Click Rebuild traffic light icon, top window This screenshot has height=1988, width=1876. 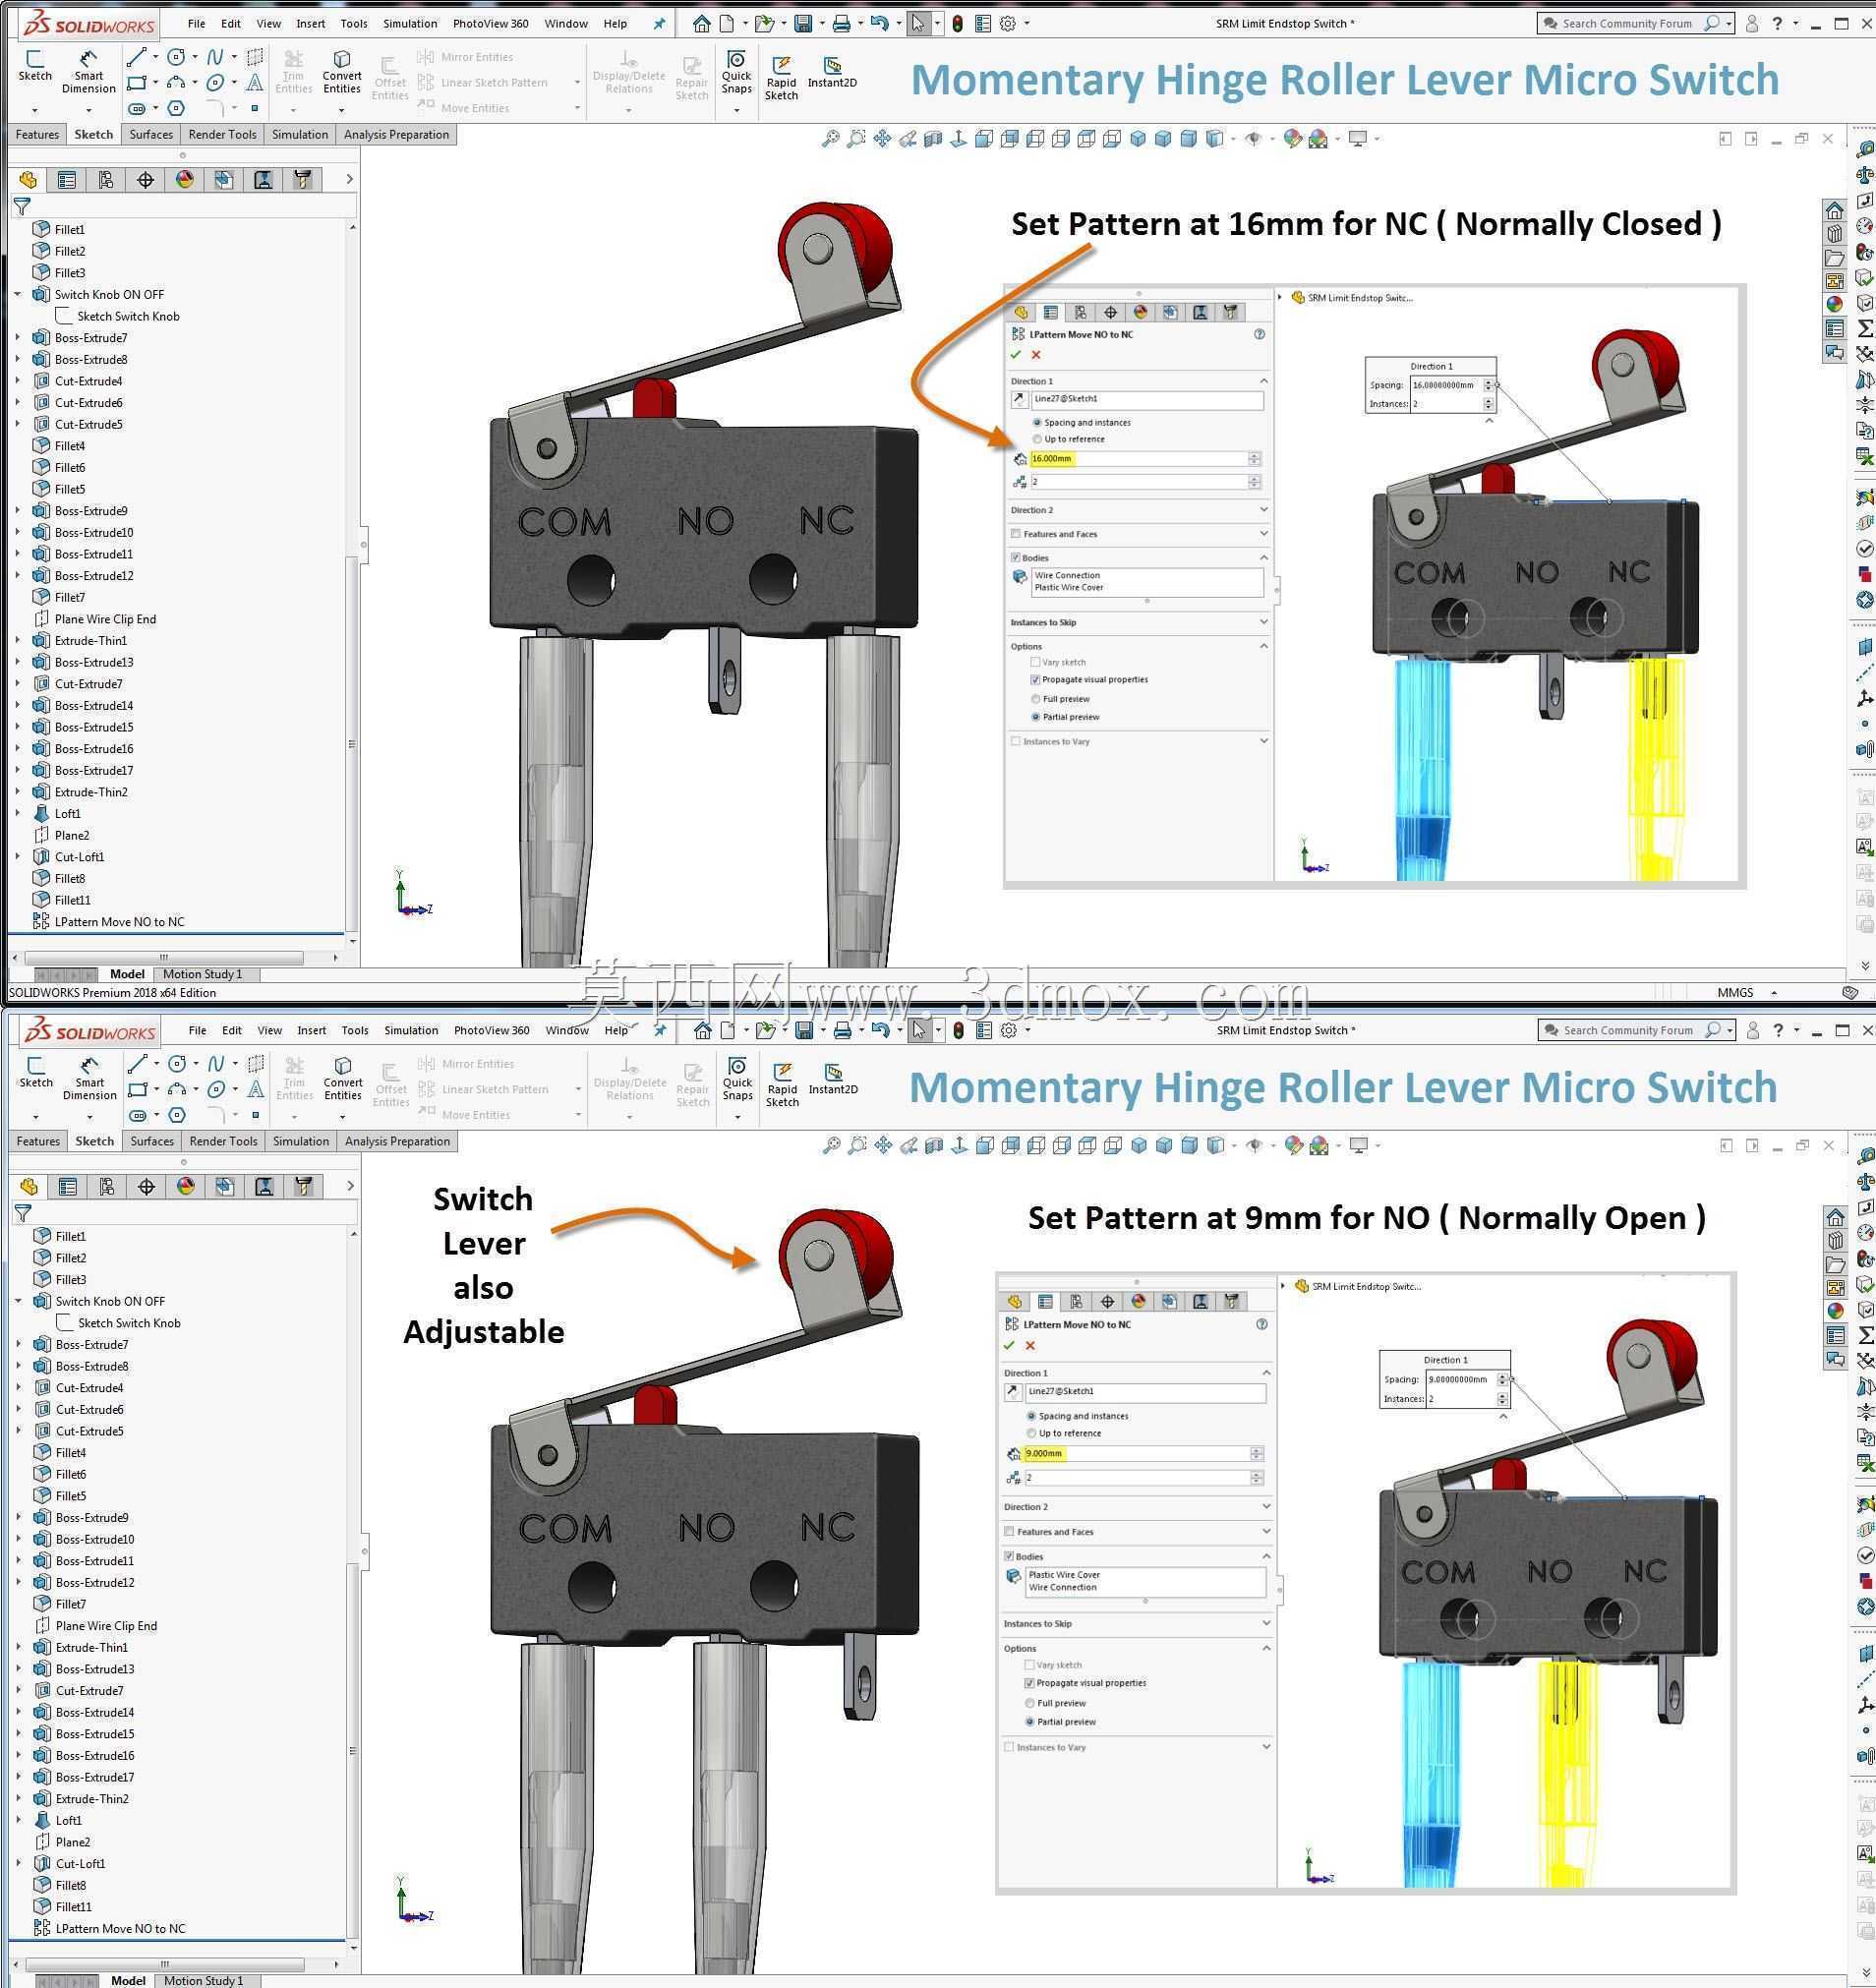point(957,23)
